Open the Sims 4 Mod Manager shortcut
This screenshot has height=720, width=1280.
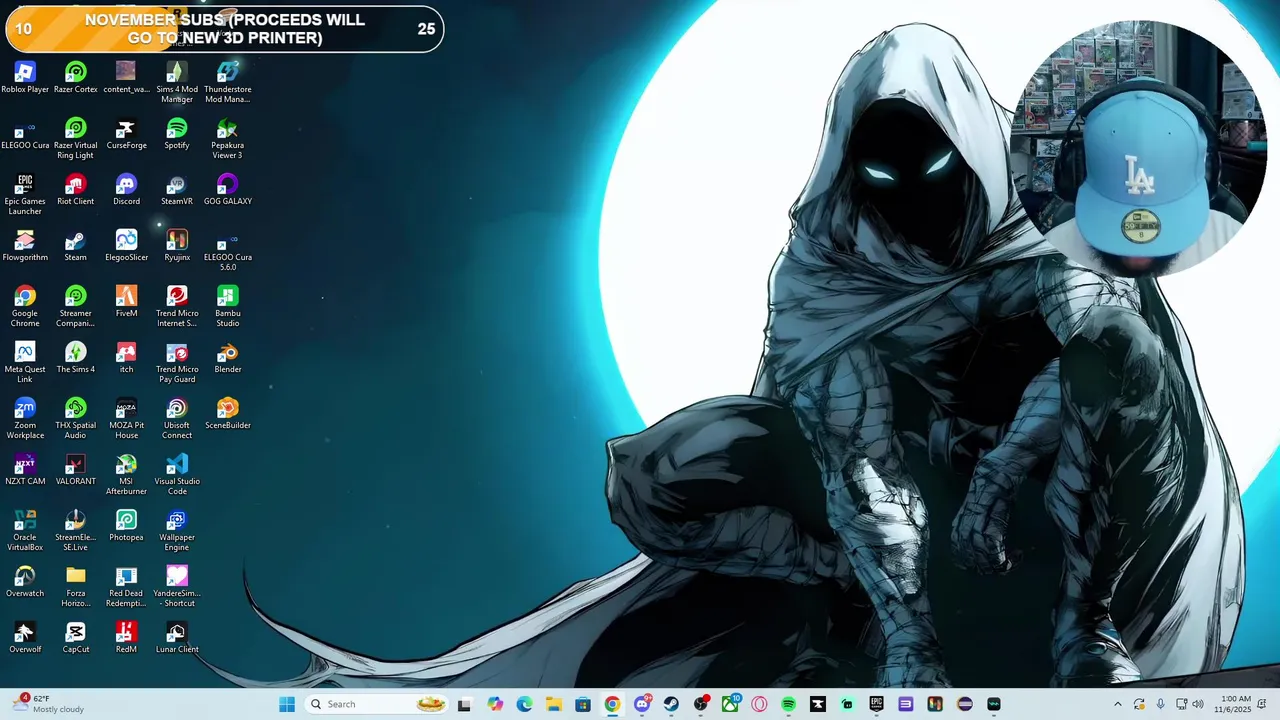[177, 82]
